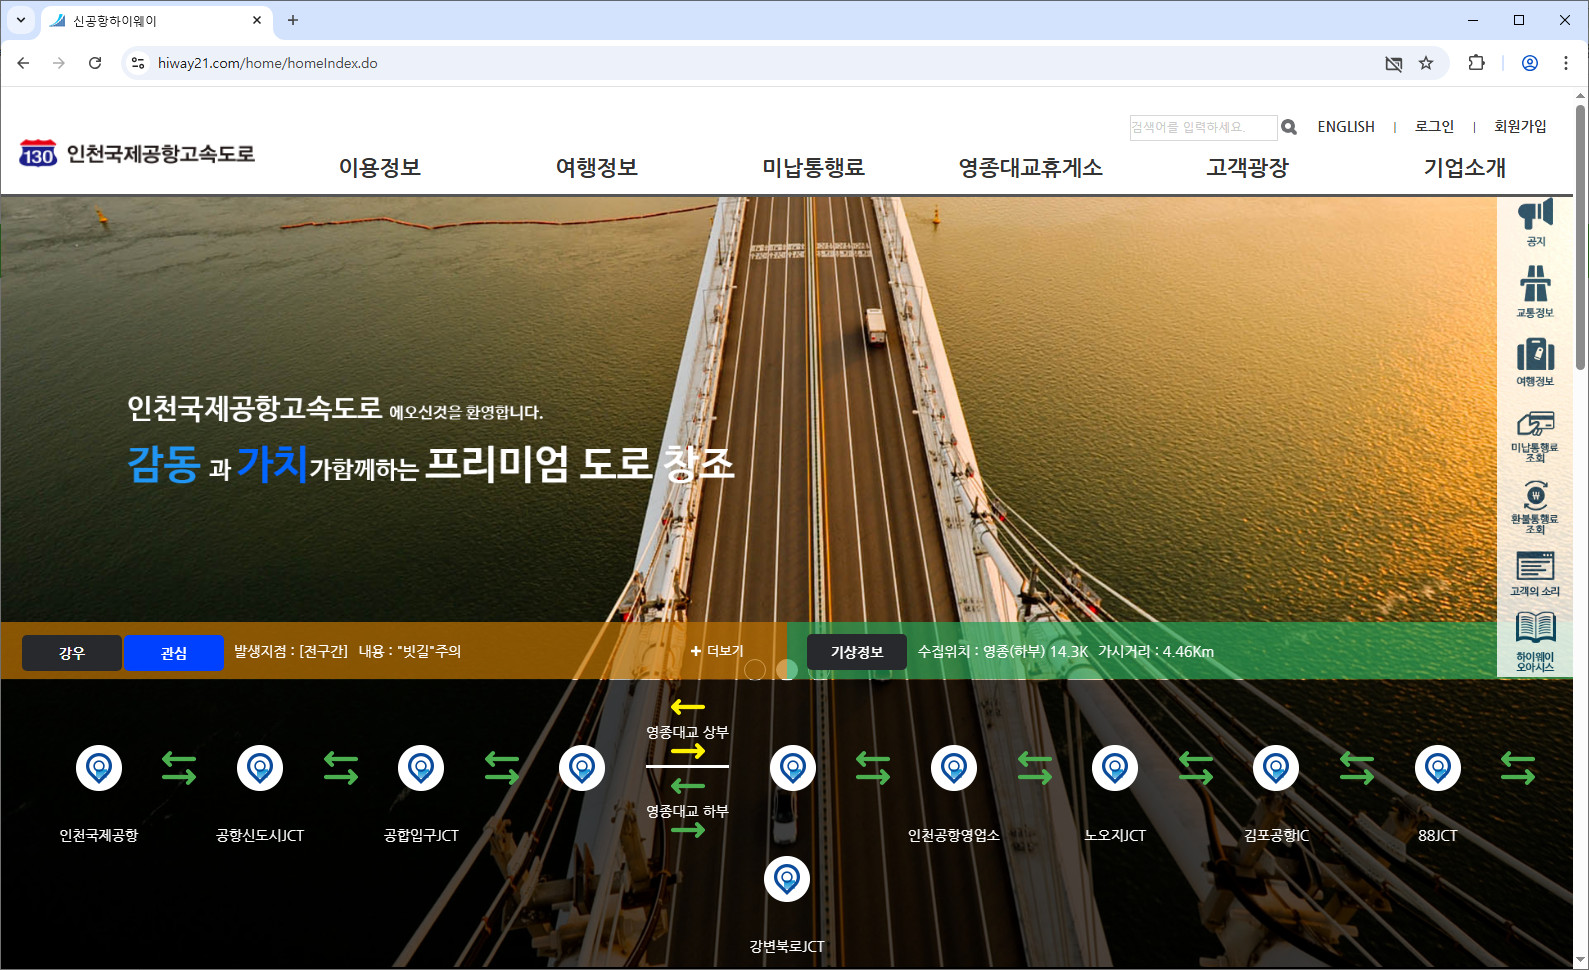1589x970 pixels.
Task: Open the 이용정보 menu
Action: pos(380,167)
